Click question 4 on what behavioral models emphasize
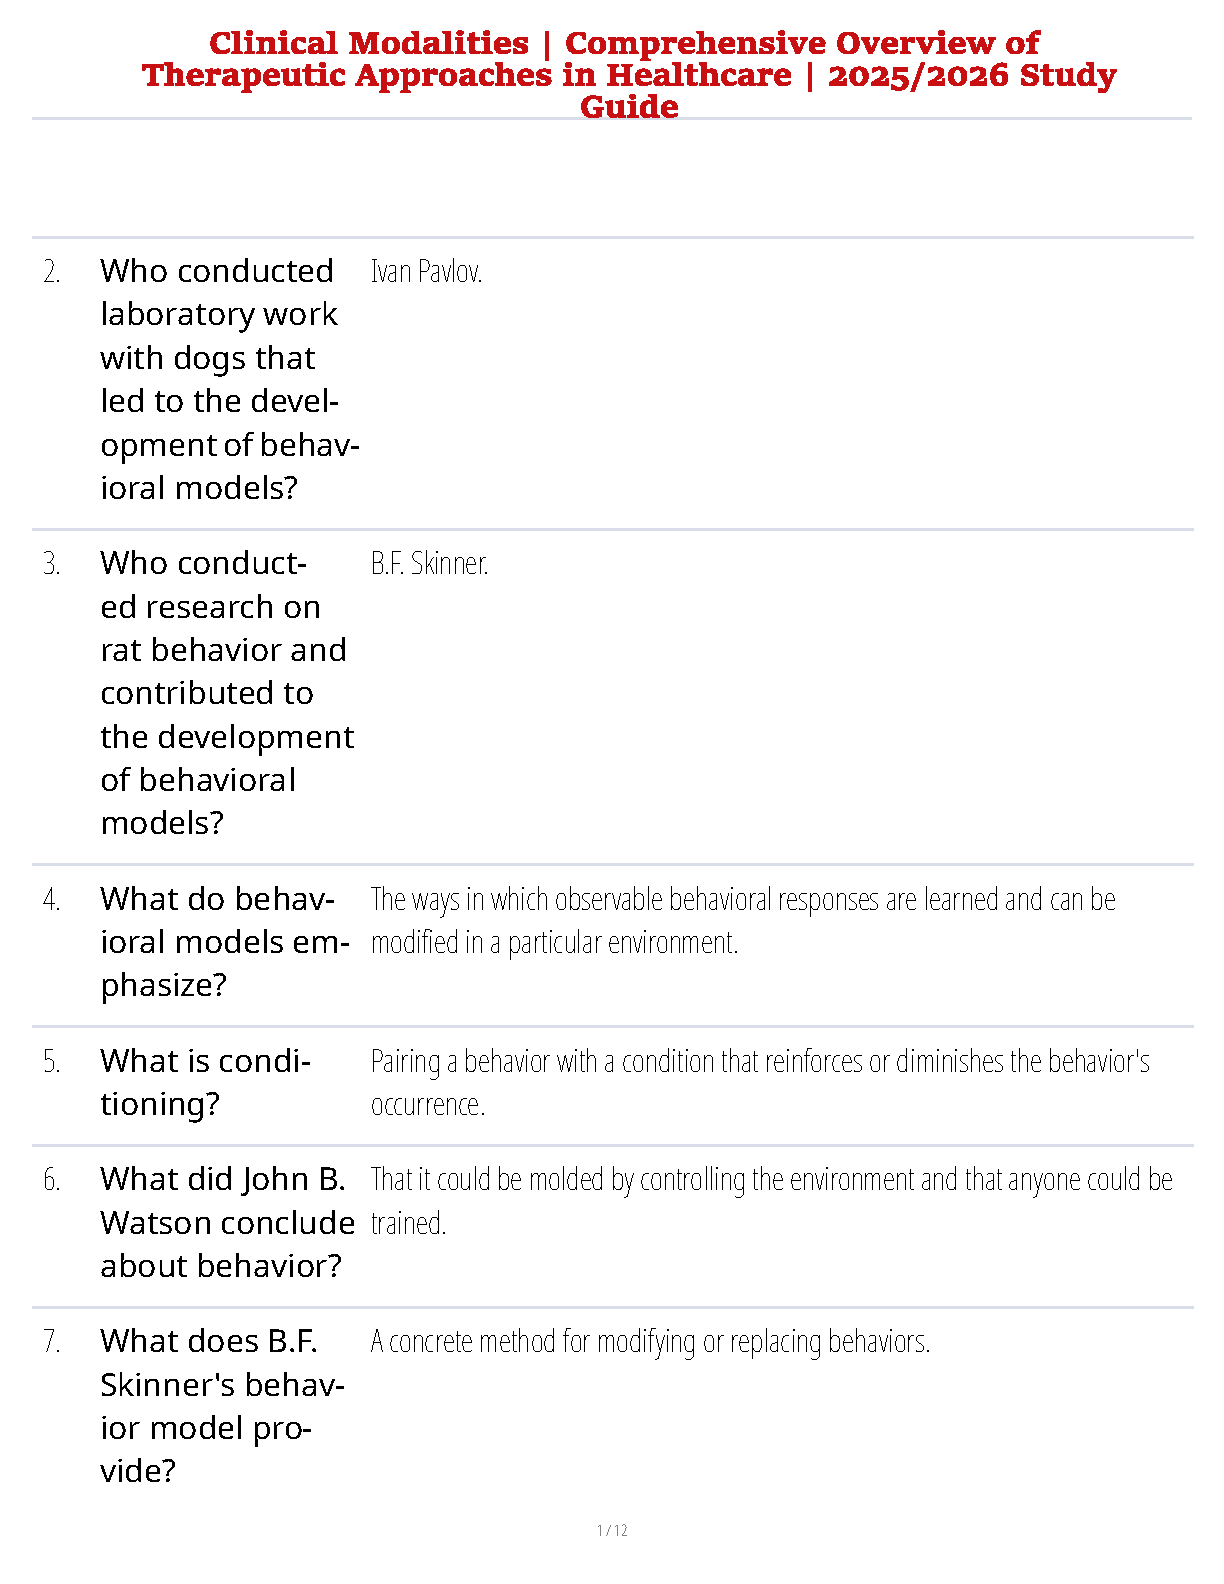Screen dimensions: 1224x1584 [224, 942]
